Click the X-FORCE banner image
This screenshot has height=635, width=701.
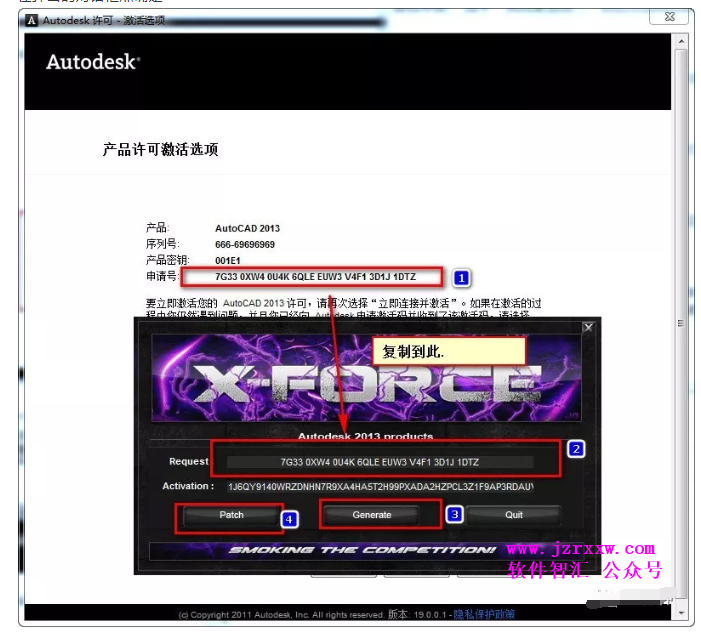tap(366, 378)
